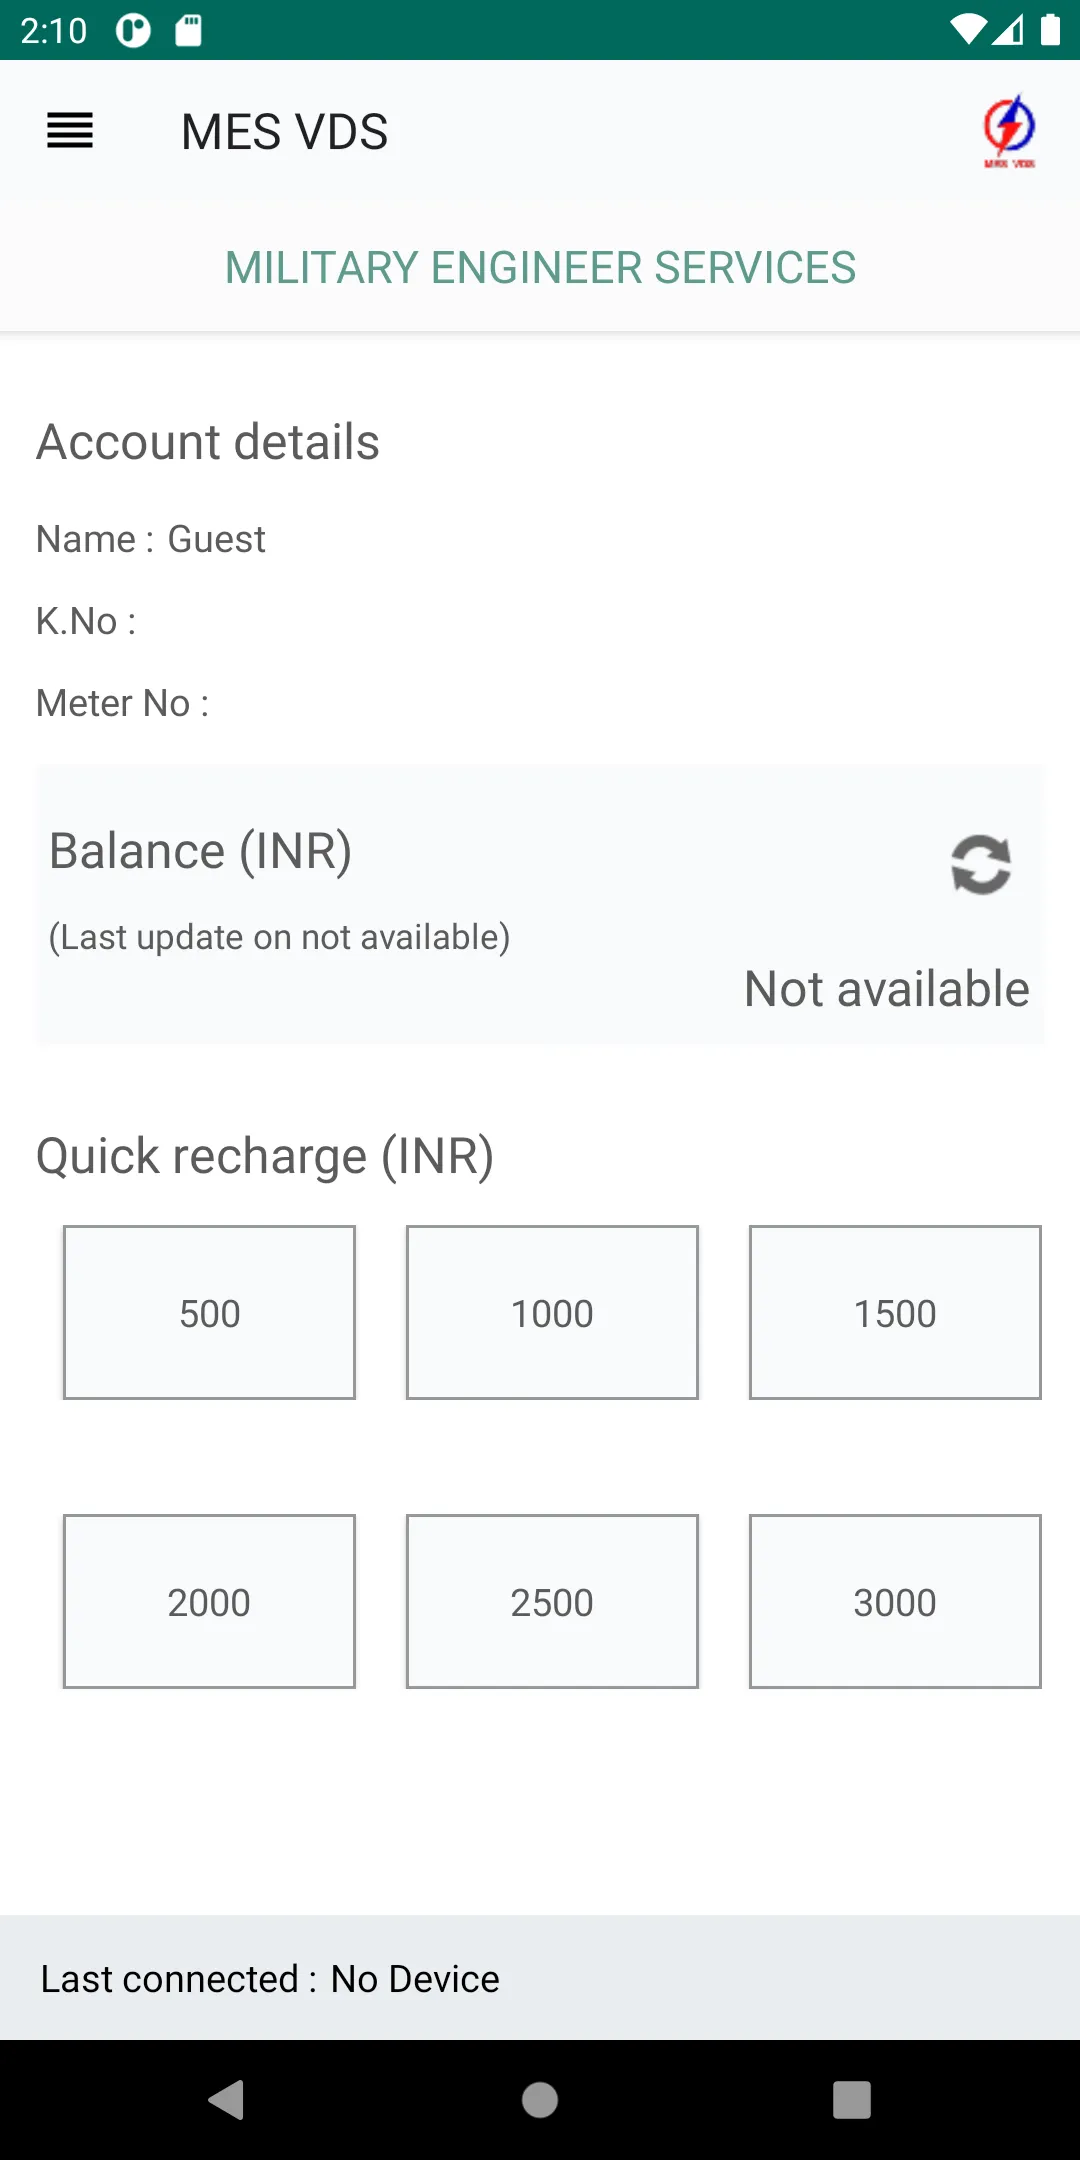Refresh the balance with the sync icon
The height and width of the screenshot is (2160, 1080).
pos(981,864)
